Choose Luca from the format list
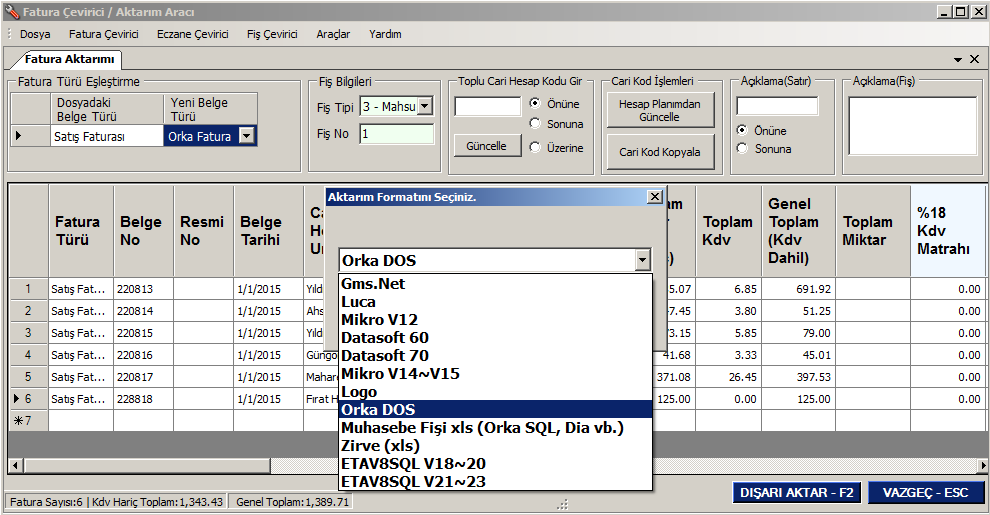The height and width of the screenshot is (515, 990). click(x=496, y=302)
